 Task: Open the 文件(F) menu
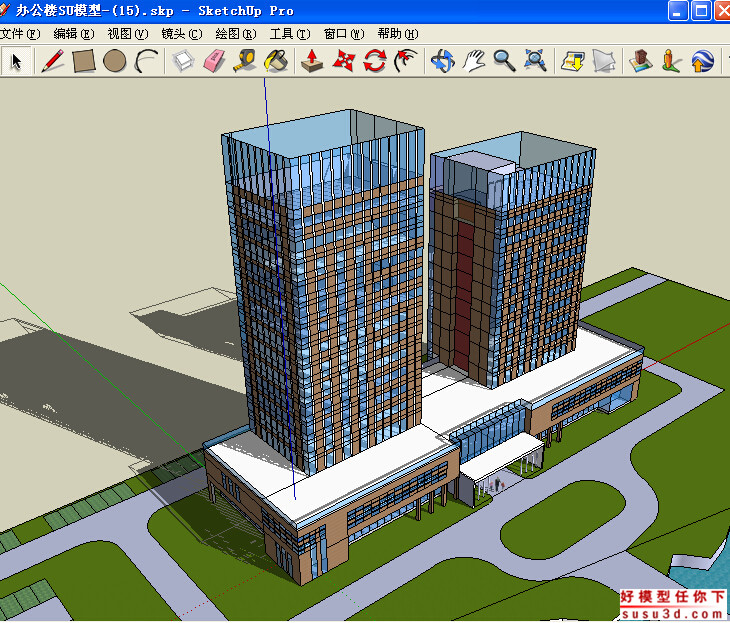(20, 34)
